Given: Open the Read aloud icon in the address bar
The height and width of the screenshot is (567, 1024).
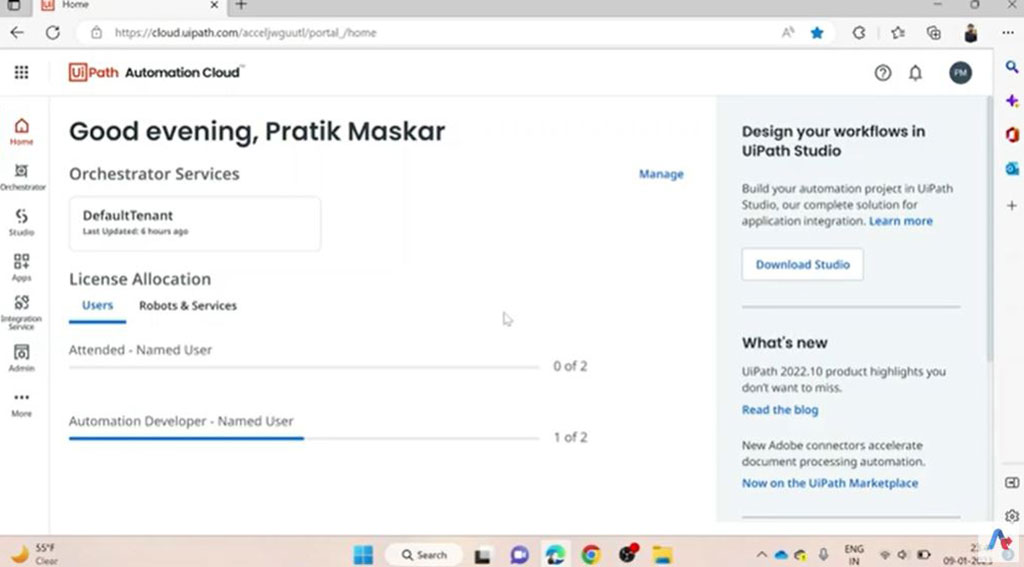Looking at the screenshot, I should (788, 33).
